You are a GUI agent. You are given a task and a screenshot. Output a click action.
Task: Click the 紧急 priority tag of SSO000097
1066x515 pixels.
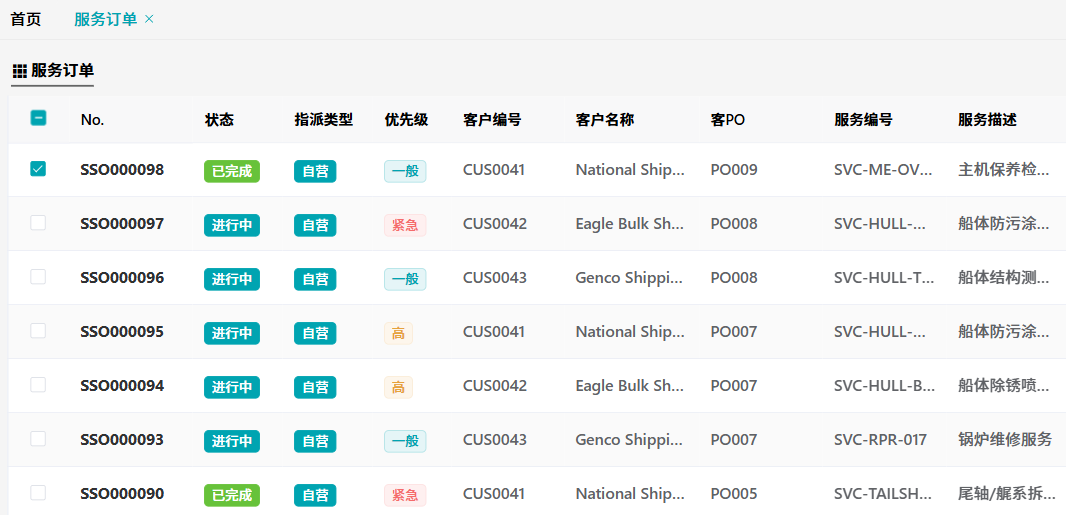[x=405, y=225]
